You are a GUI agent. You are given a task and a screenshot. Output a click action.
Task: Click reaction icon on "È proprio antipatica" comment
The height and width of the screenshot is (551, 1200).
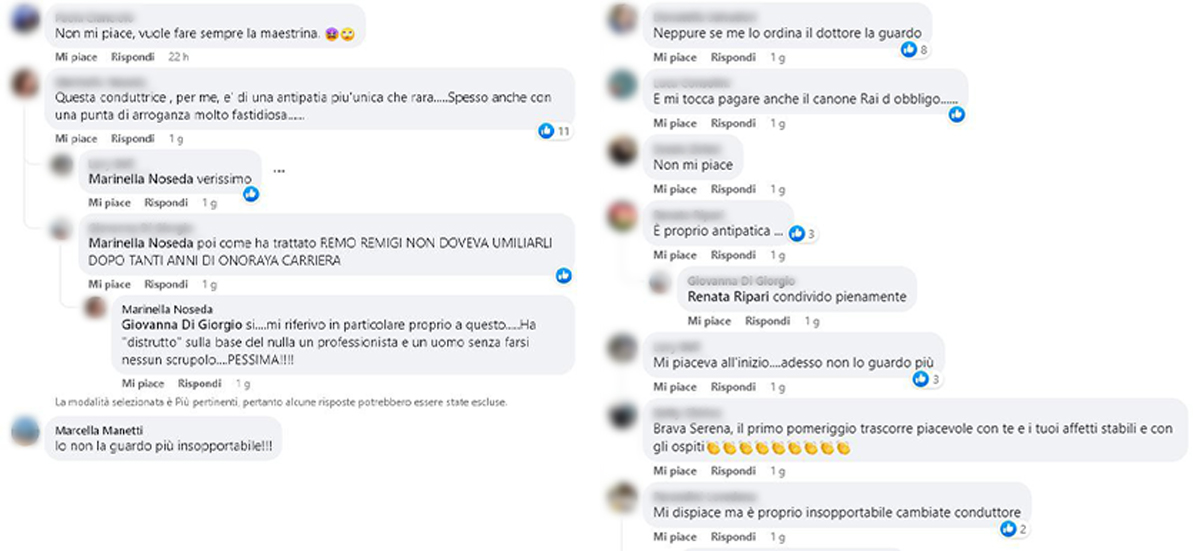point(803,234)
